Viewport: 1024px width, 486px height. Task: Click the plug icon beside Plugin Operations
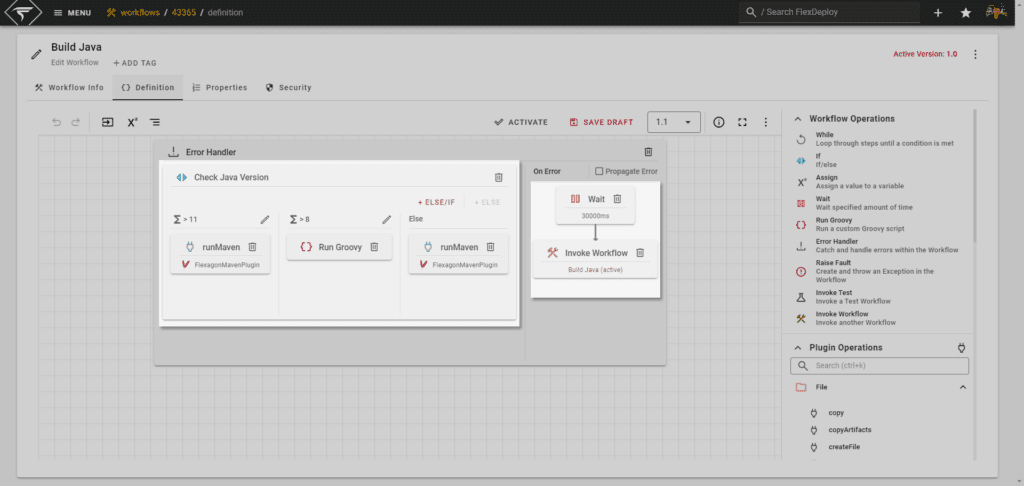point(961,348)
